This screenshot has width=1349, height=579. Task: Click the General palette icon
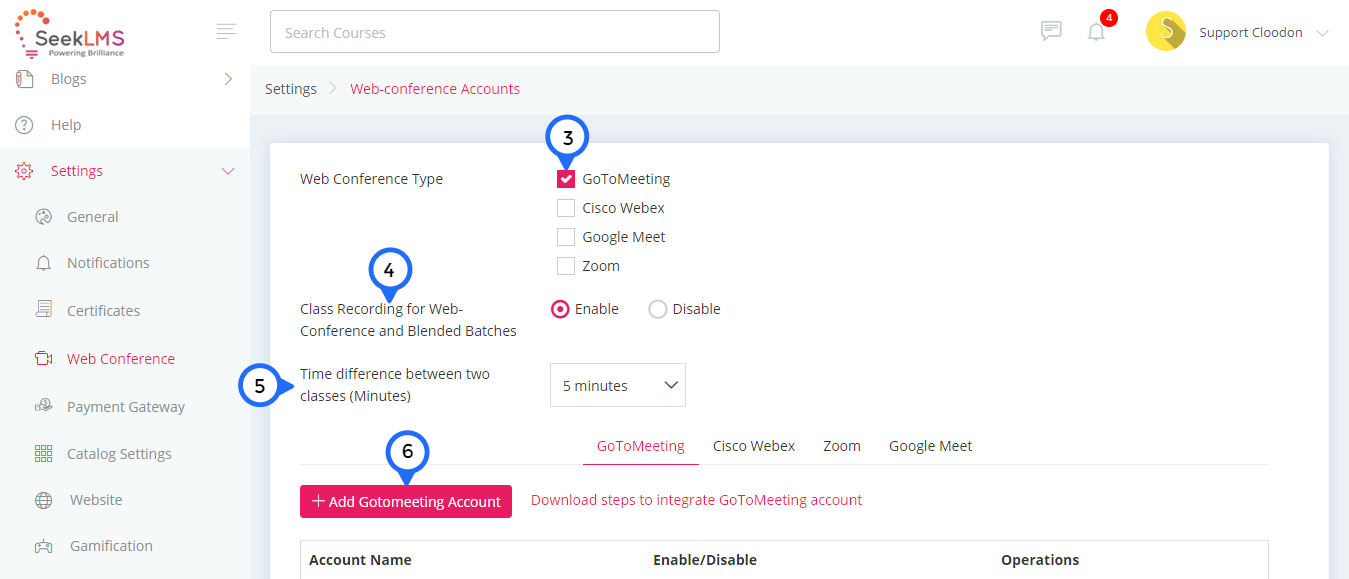pyautogui.click(x=43, y=217)
